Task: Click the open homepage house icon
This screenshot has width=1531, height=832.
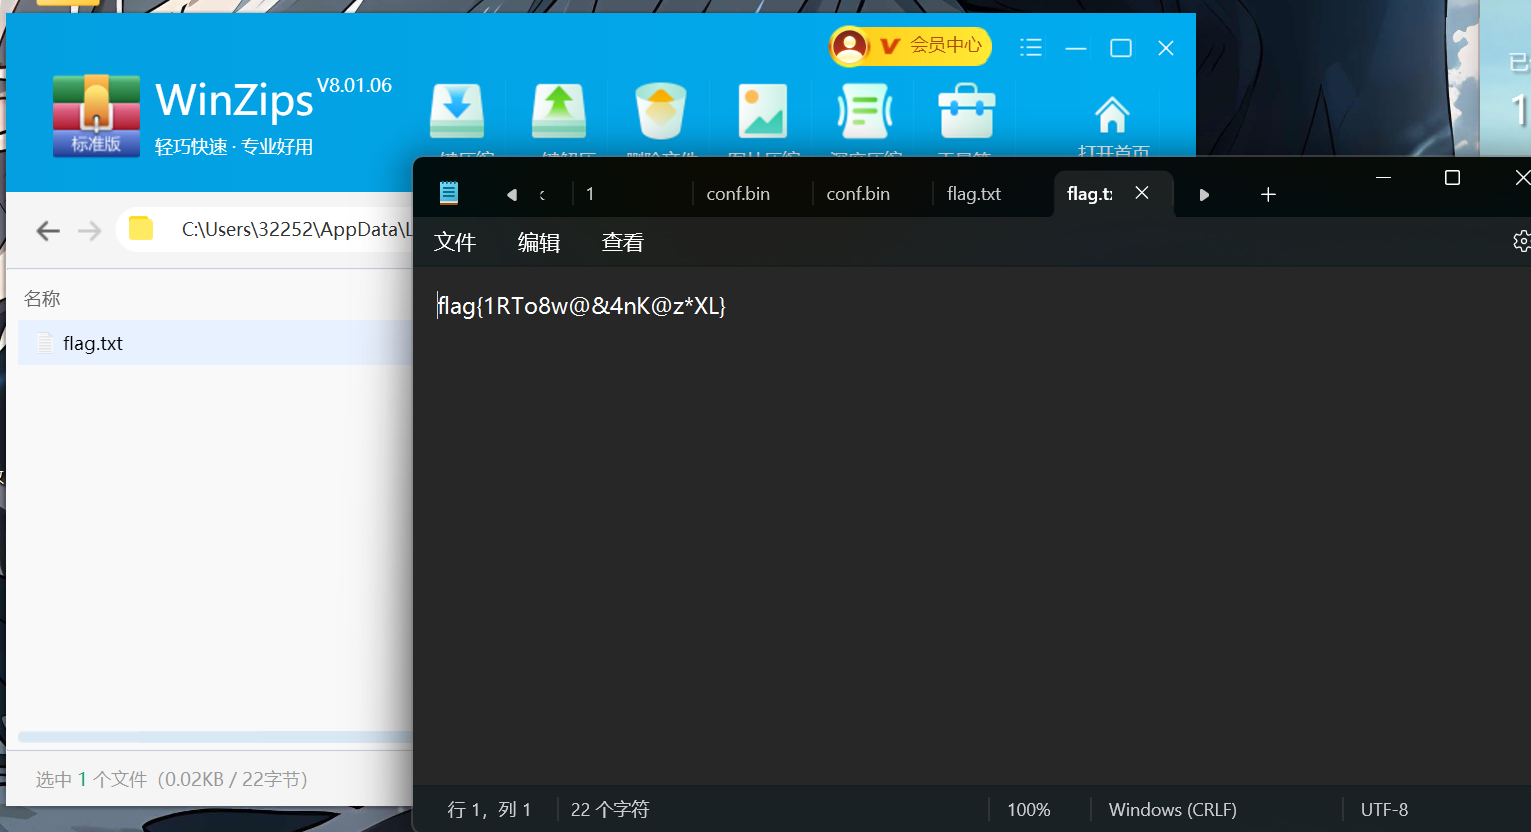Action: pos(1112,115)
